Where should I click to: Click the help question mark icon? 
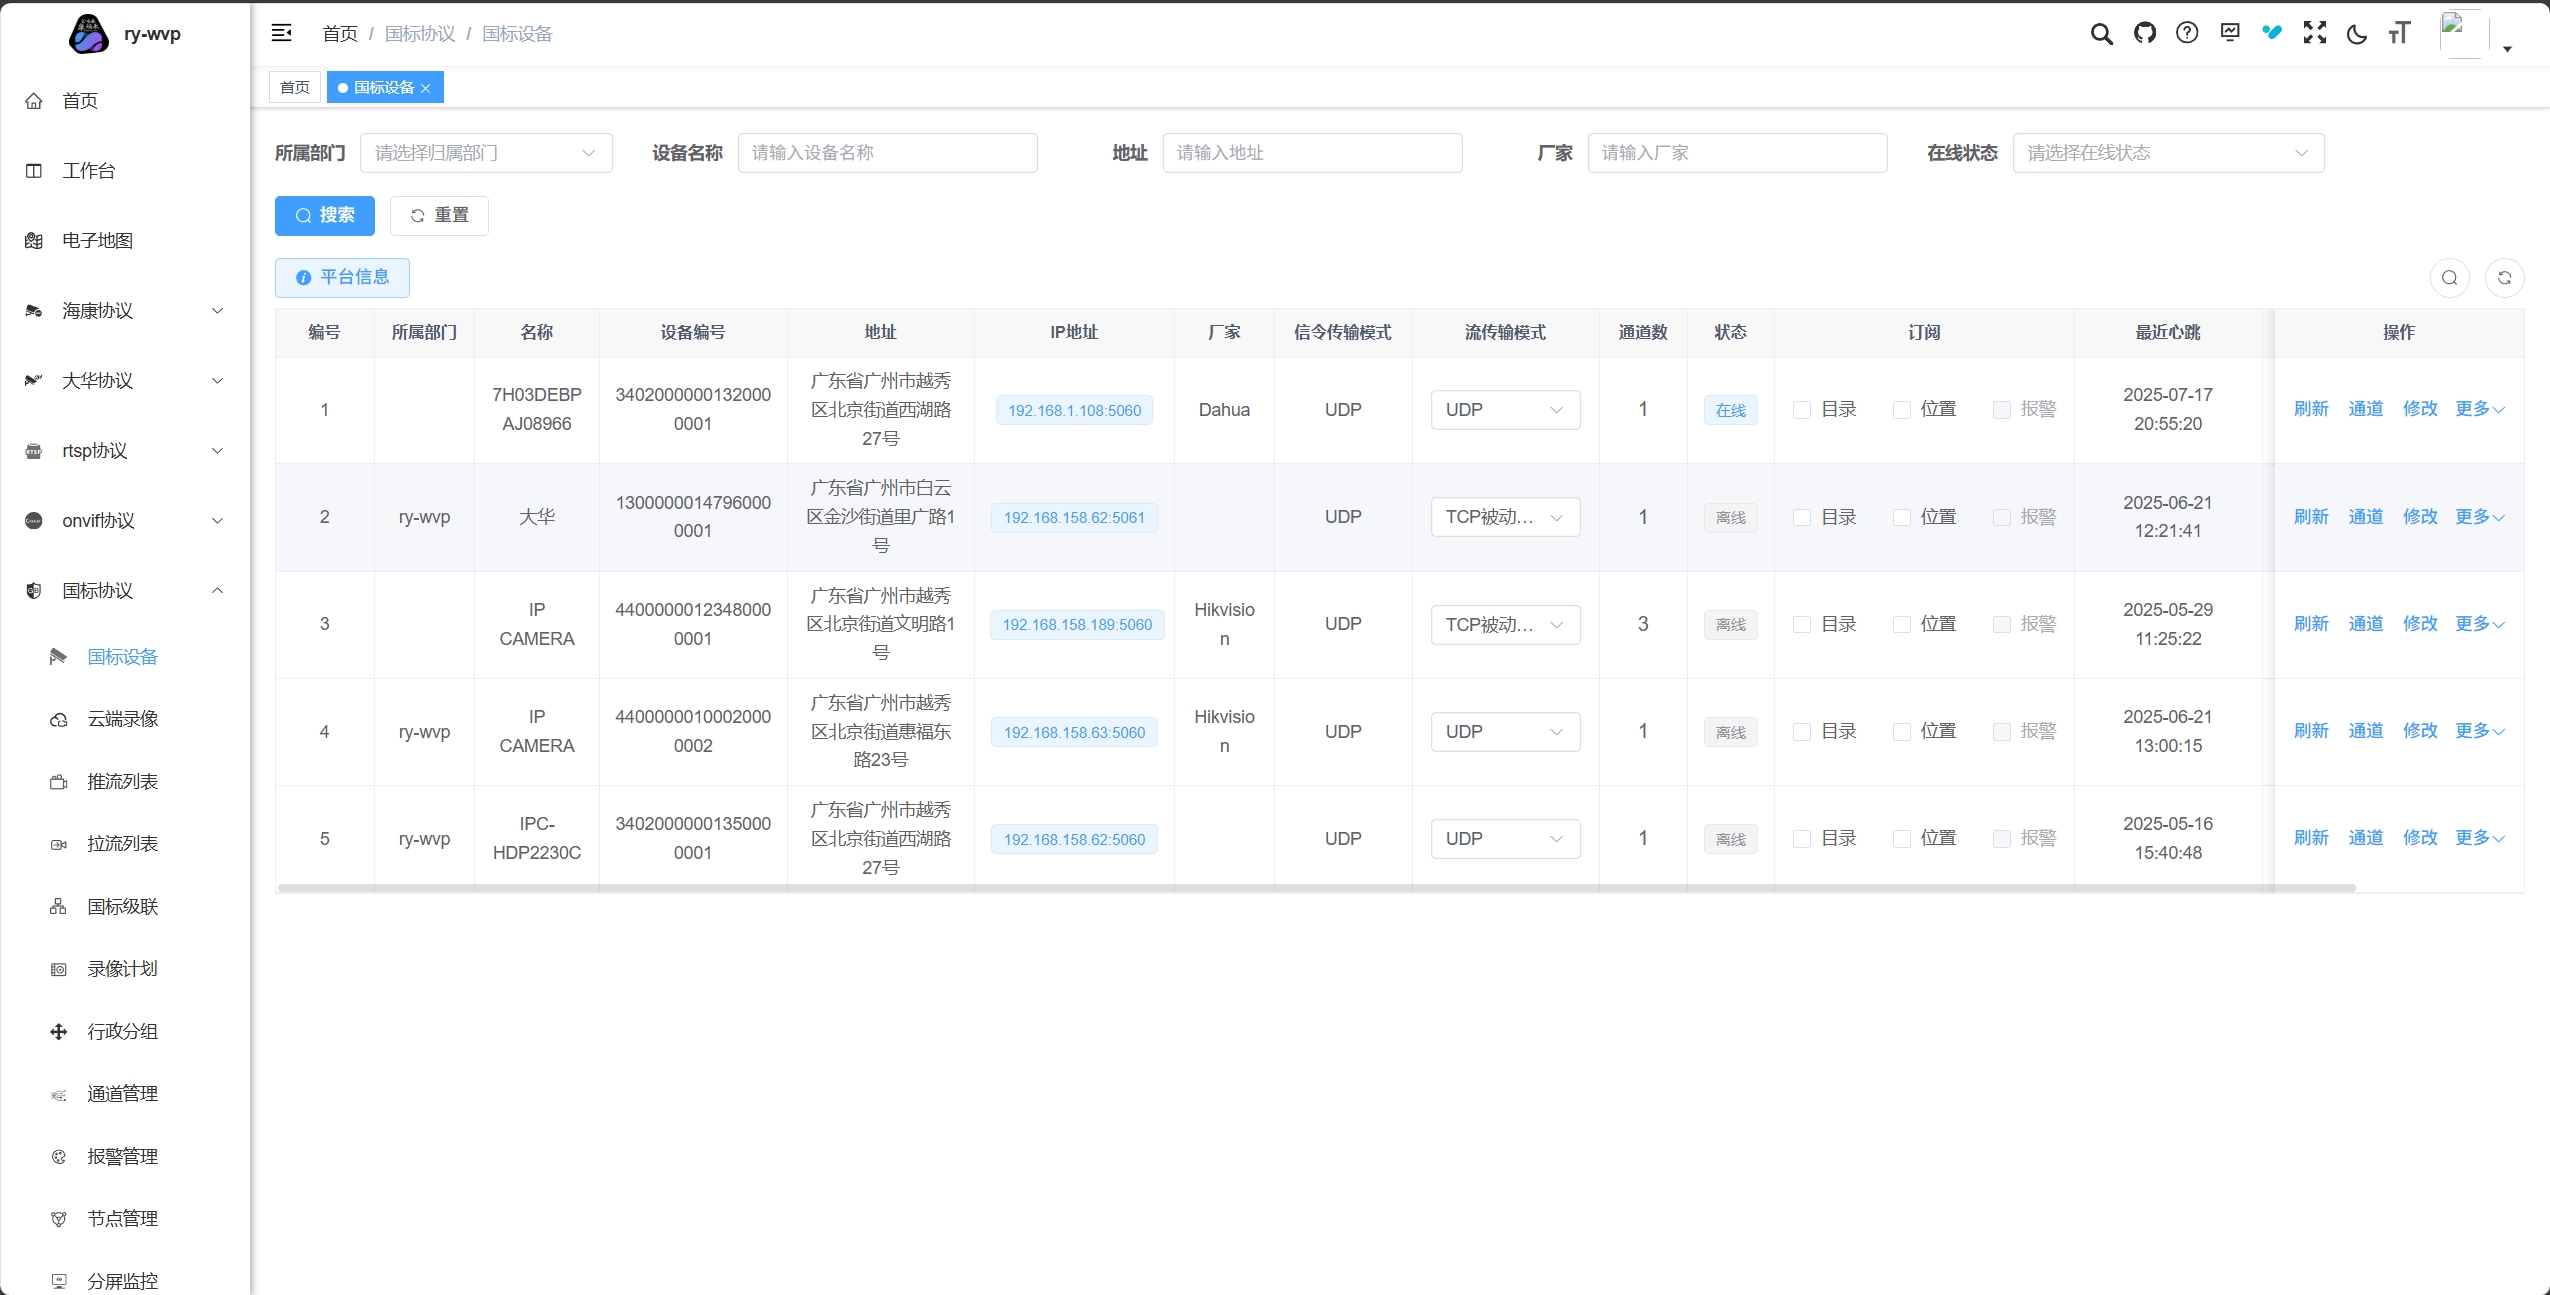[x=2187, y=34]
